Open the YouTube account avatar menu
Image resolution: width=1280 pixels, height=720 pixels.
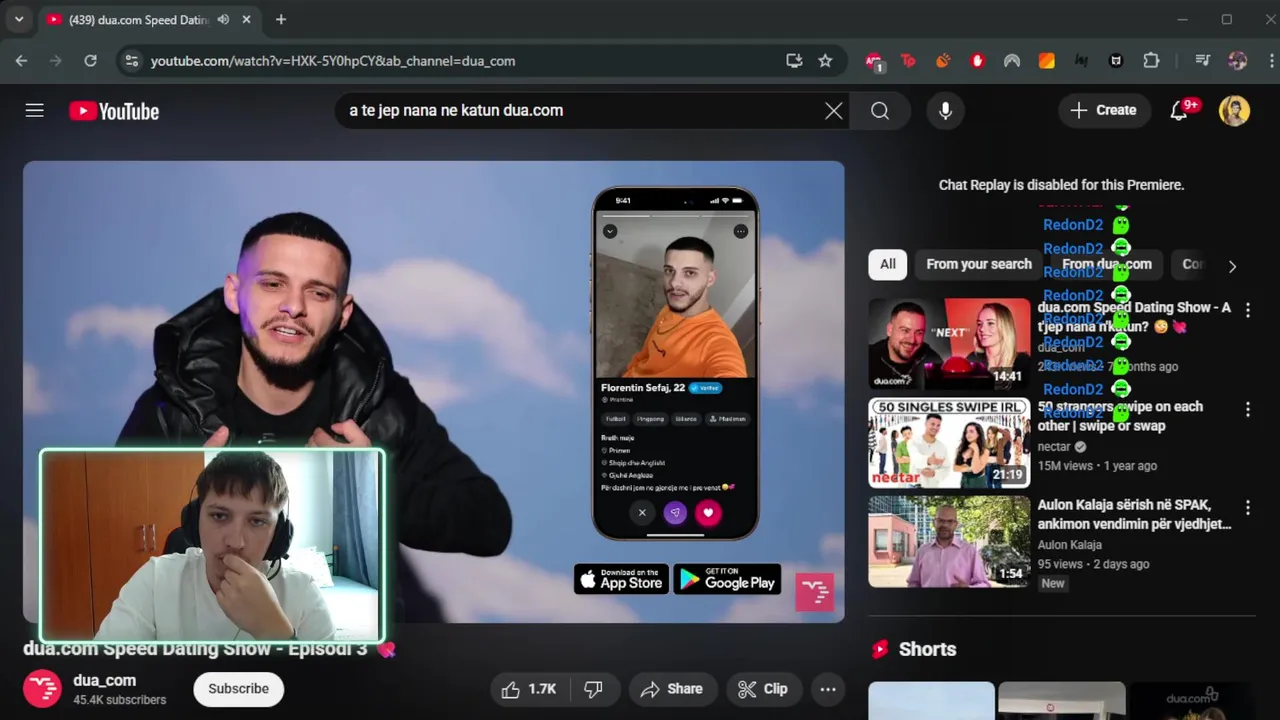[1235, 111]
